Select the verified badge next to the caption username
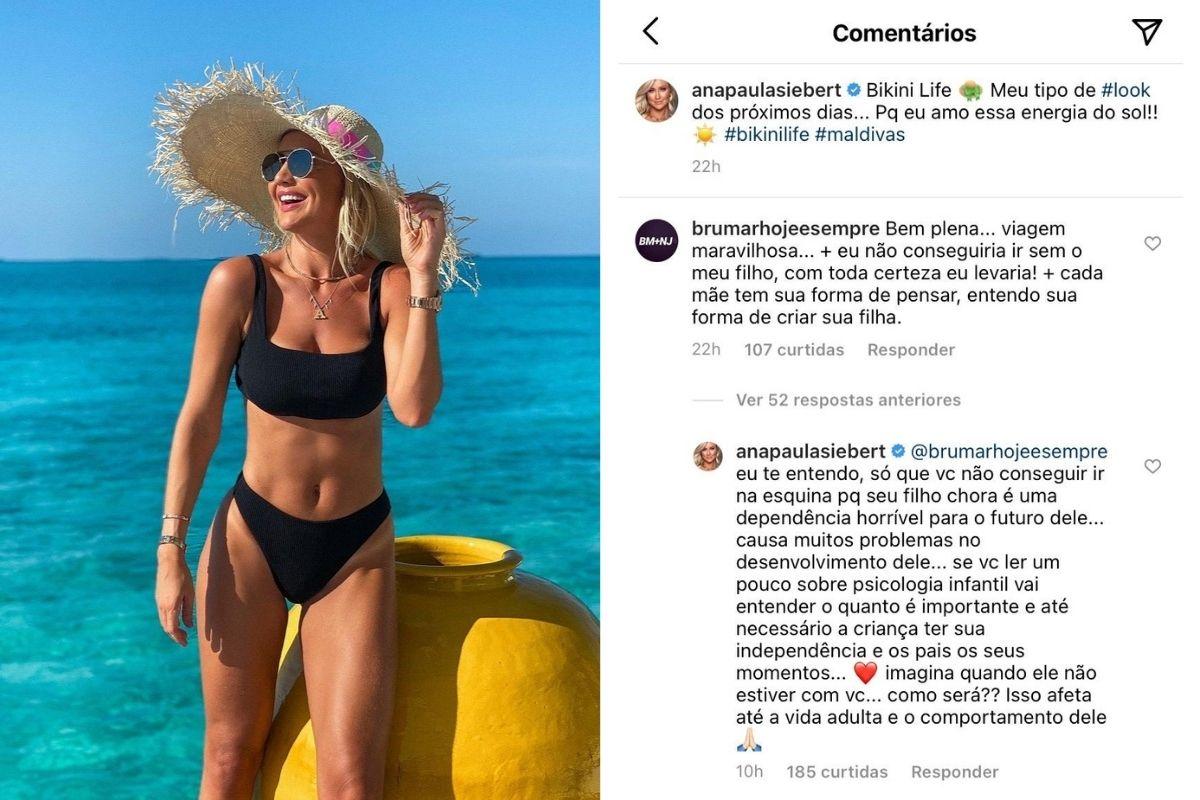Screen dimensions: 1200x800 (x=854, y=90)
